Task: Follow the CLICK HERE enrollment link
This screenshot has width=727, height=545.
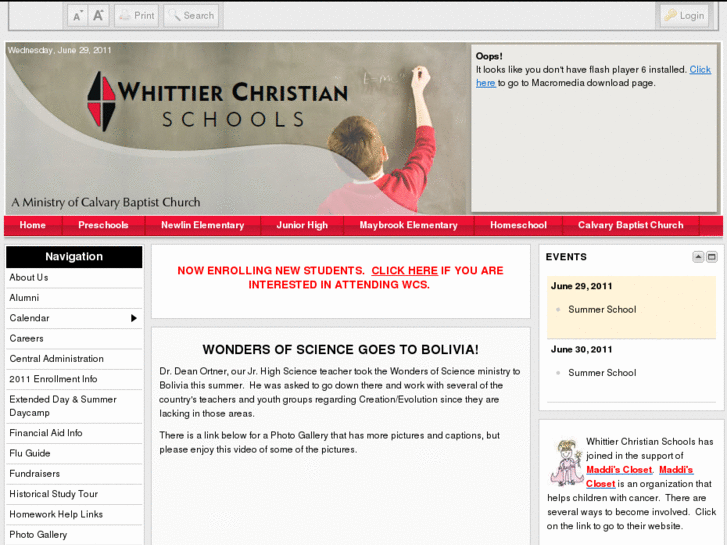Action: coord(404,271)
